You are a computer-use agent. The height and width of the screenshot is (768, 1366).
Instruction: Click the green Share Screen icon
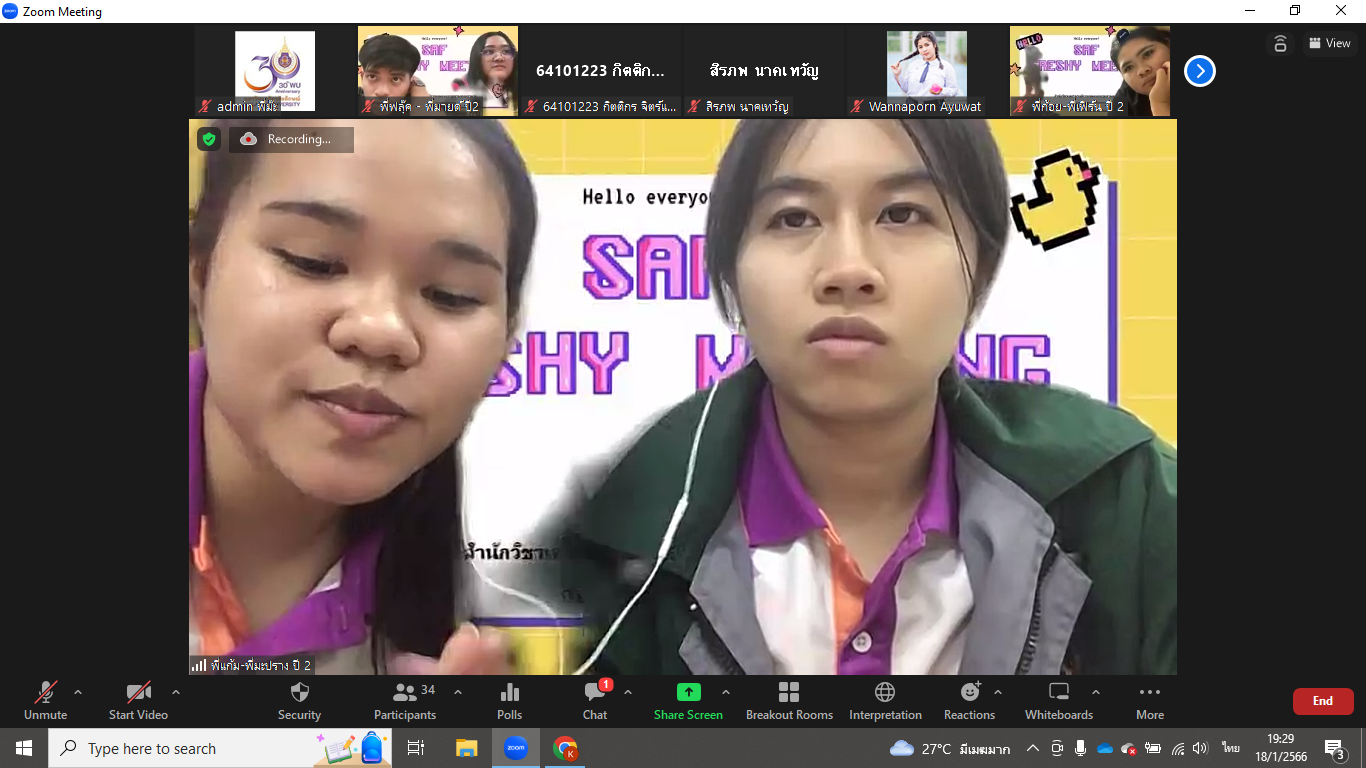[688, 692]
